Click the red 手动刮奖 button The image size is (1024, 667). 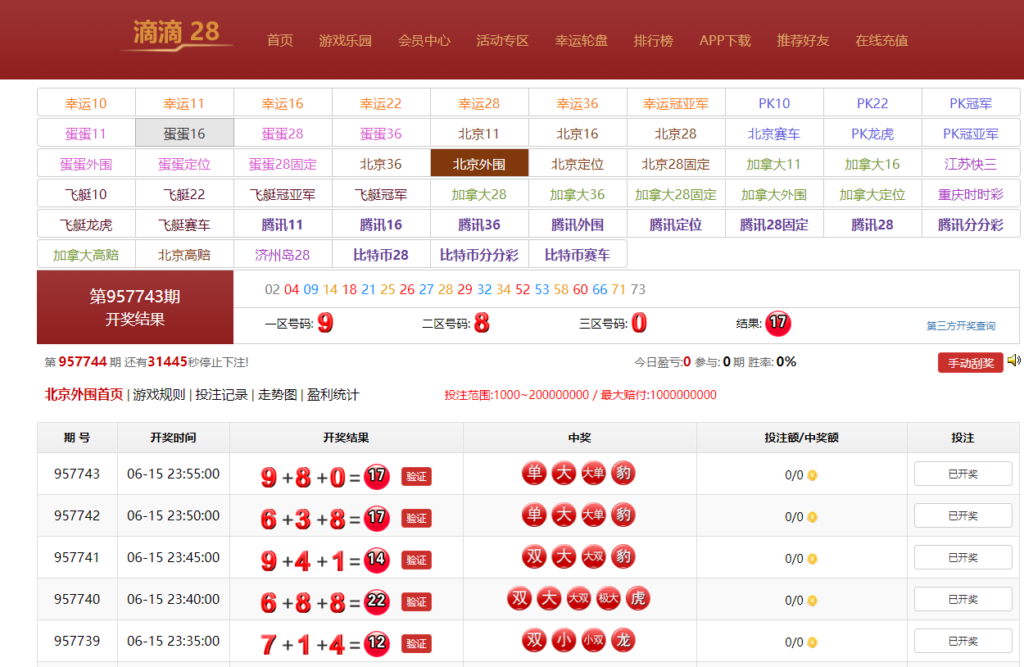969,363
